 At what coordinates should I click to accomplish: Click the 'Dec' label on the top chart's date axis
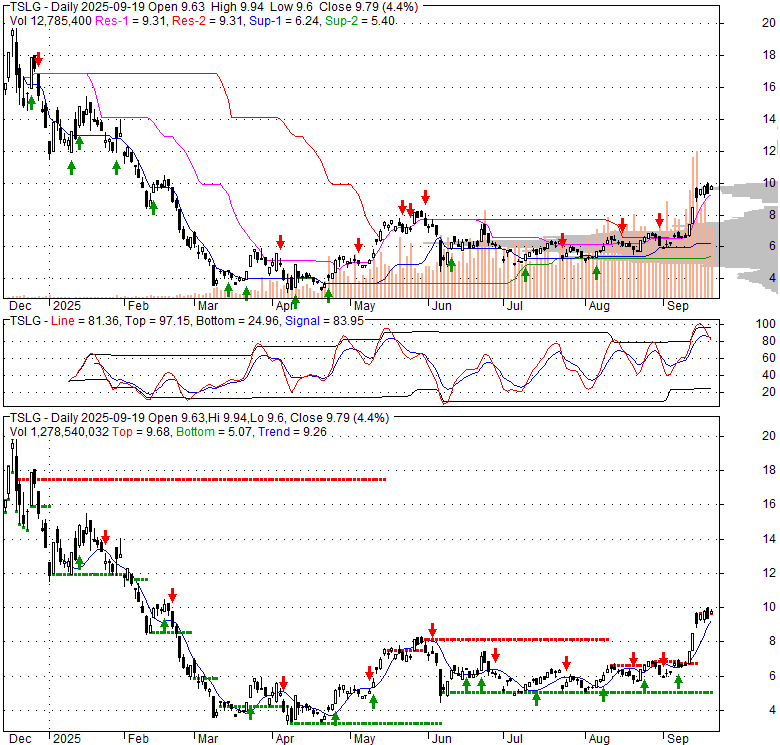(20, 306)
